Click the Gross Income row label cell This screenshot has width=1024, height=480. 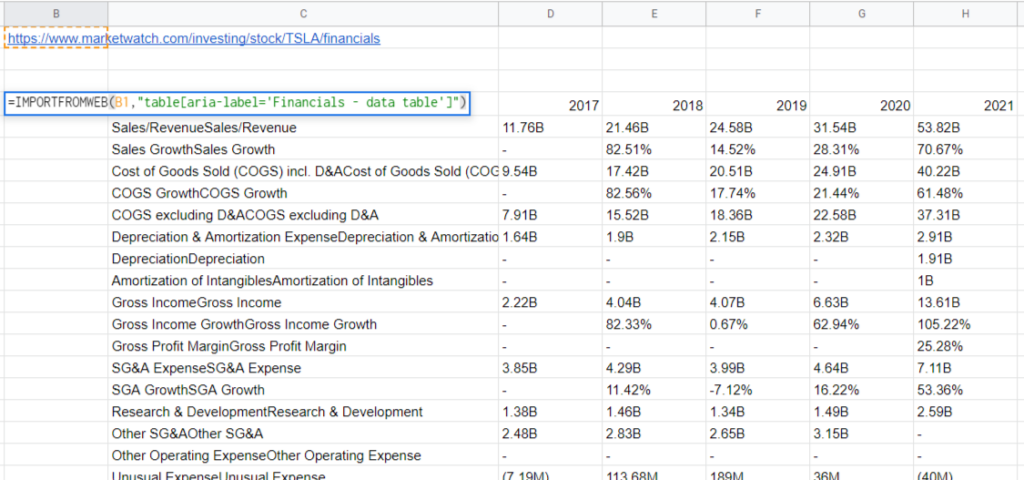tap(303, 302)
